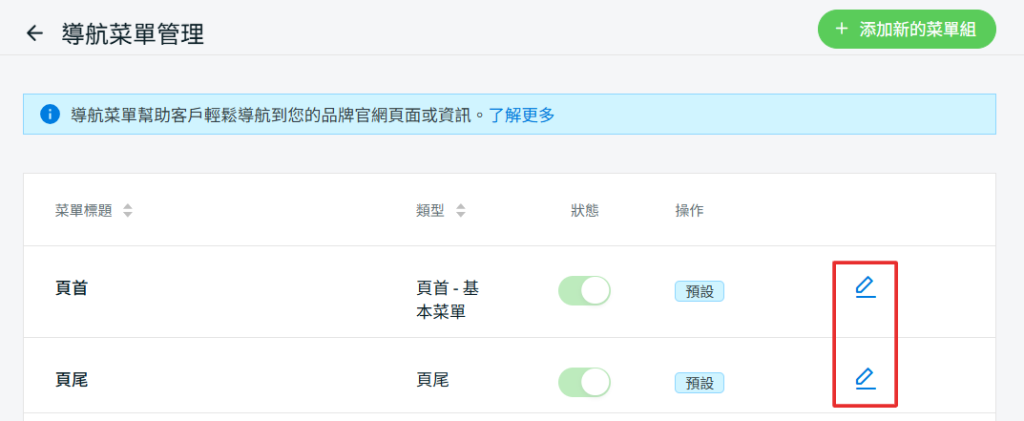The image size is (1024, 421).
Task: Disable the 頁首 menu status toggle
Action: click(584, 291)
